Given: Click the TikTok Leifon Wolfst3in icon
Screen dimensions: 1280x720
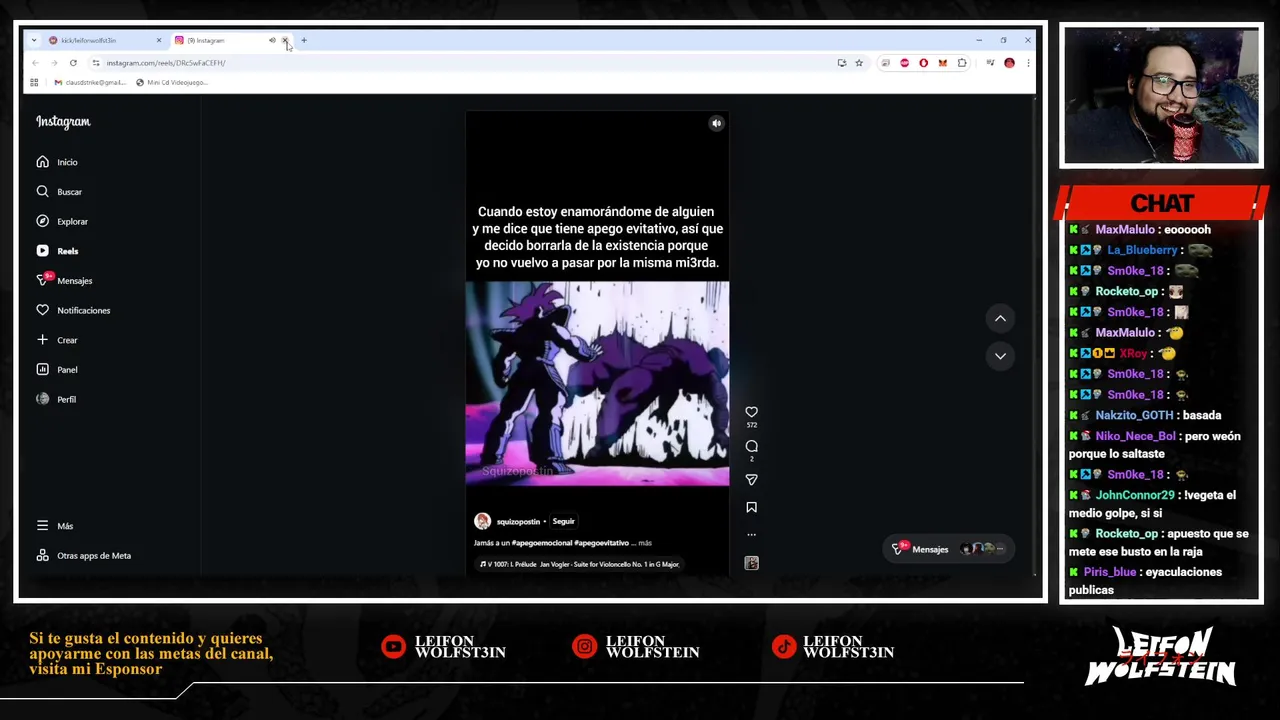Looking at the screenshot, I should (784, 647).
